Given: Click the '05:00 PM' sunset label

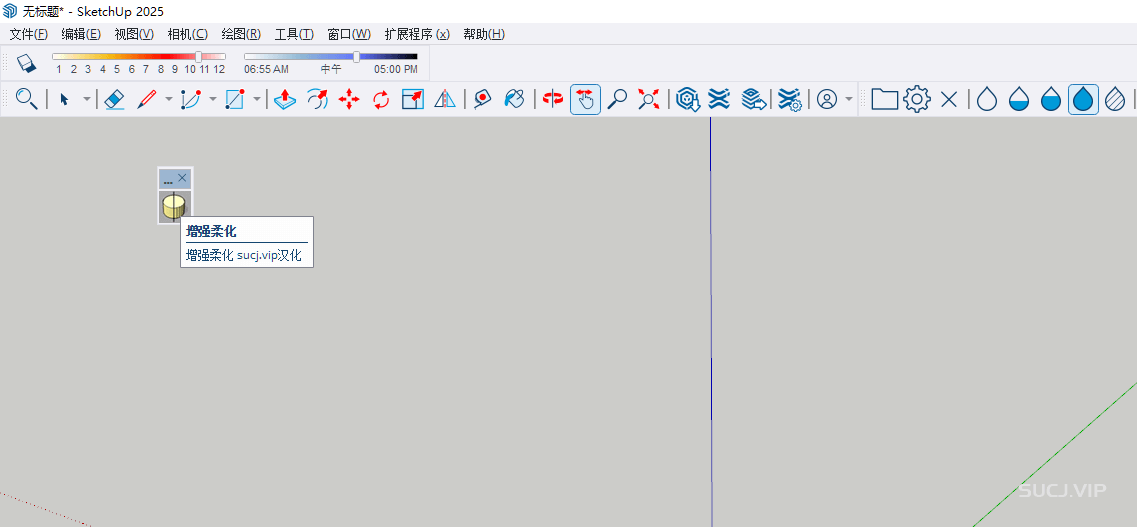Looking at the screenshot, I should (x=396, y=70).
